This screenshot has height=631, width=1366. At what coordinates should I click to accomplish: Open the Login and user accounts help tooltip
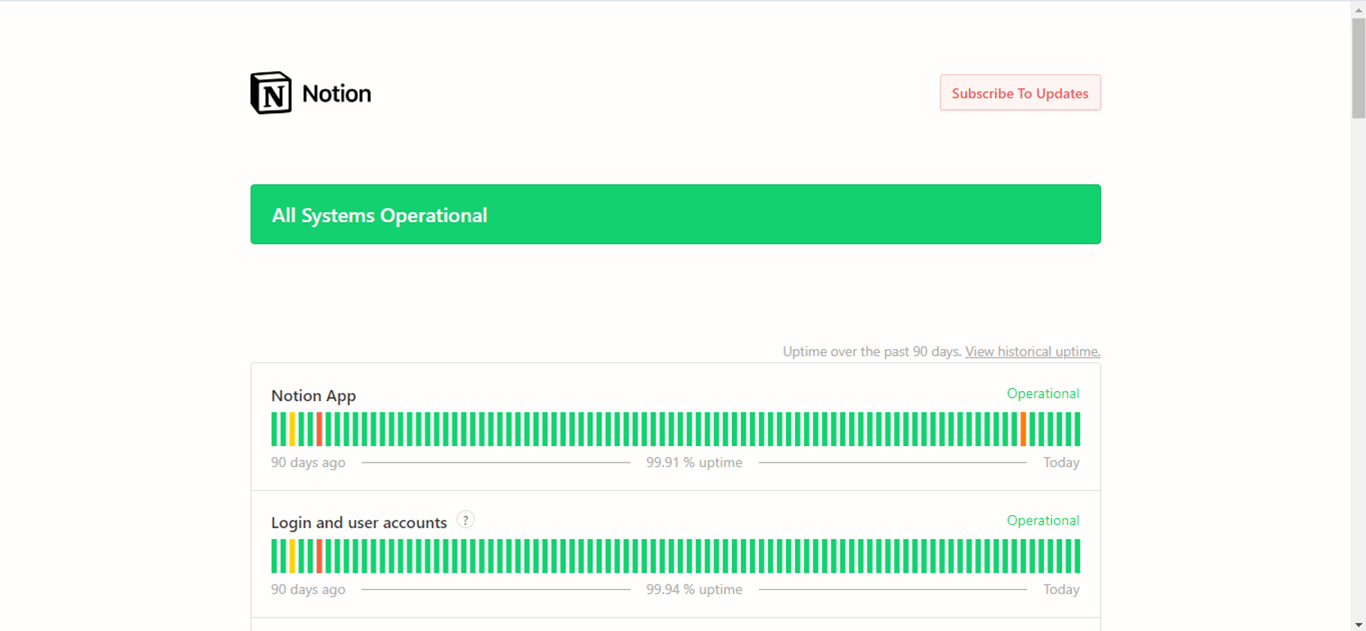coord(465,520)
